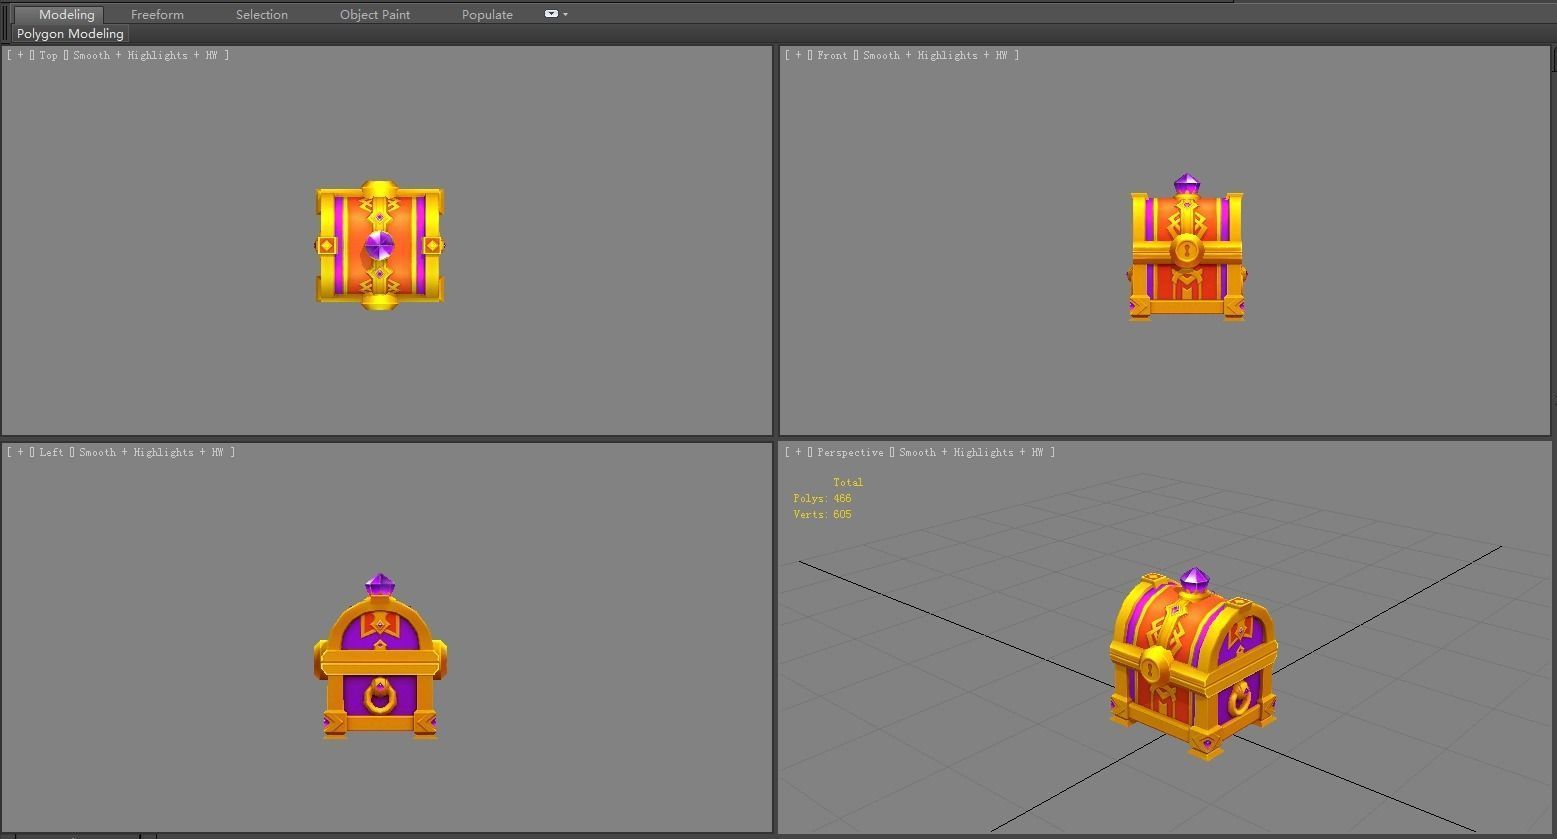Click the ribbon minimize toggle icon
The width and height of the screenshot is (1557, 839).
551,14
